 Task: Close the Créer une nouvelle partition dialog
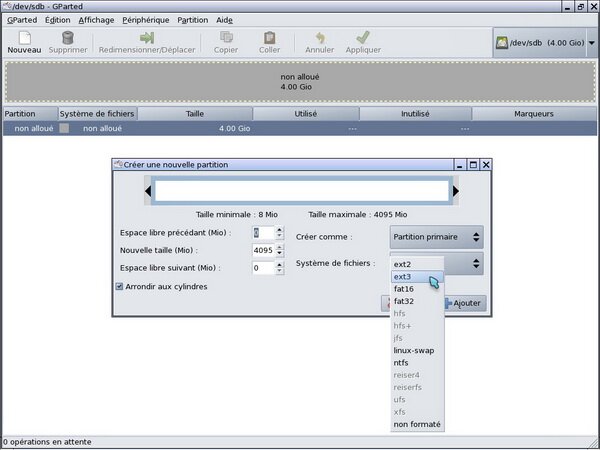(x=486, y=165)
